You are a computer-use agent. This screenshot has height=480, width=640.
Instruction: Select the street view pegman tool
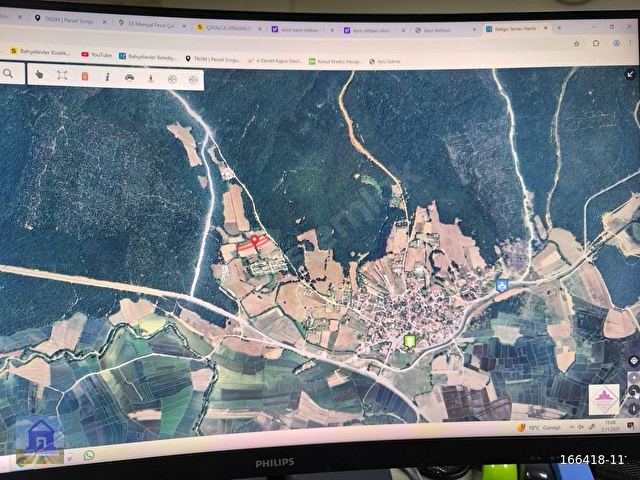click(x=151, y=78)
